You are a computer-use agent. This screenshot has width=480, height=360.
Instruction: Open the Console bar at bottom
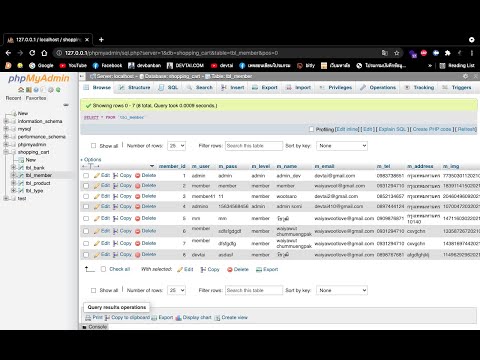point(95,327)
